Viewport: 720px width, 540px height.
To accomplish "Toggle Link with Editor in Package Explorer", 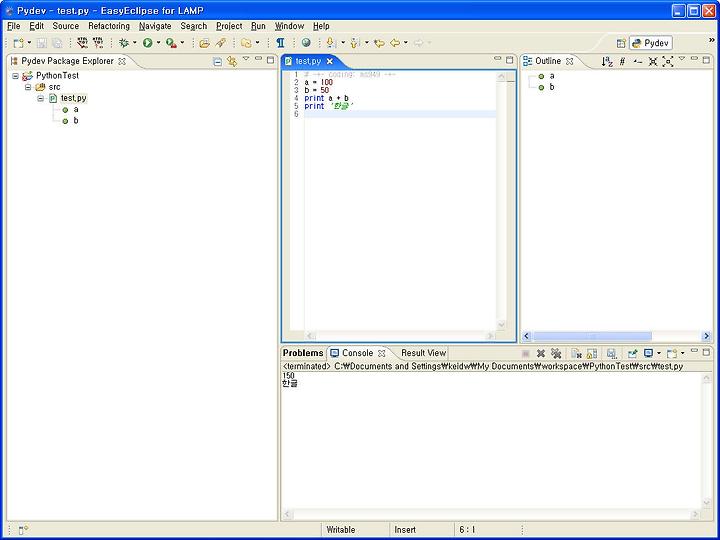I will pos(232,62).
